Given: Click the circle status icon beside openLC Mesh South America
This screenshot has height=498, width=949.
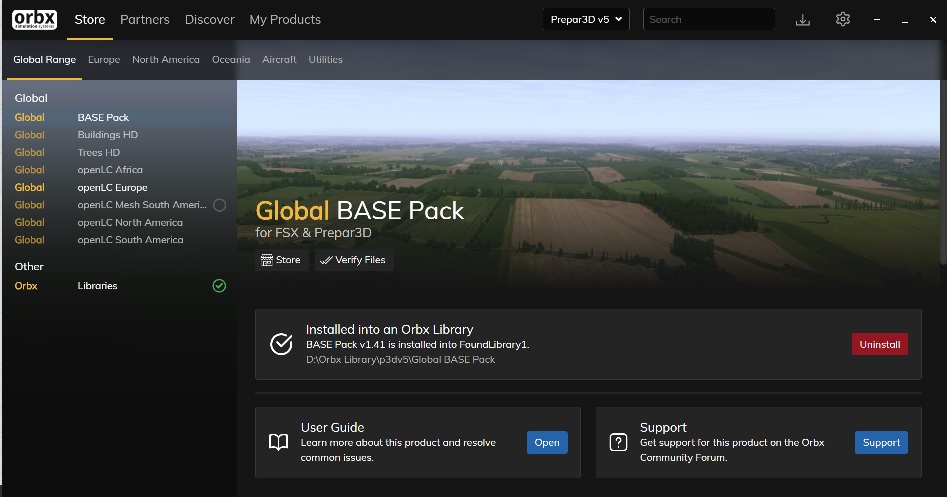Looking at the screenshot, I should coord(220,205).
